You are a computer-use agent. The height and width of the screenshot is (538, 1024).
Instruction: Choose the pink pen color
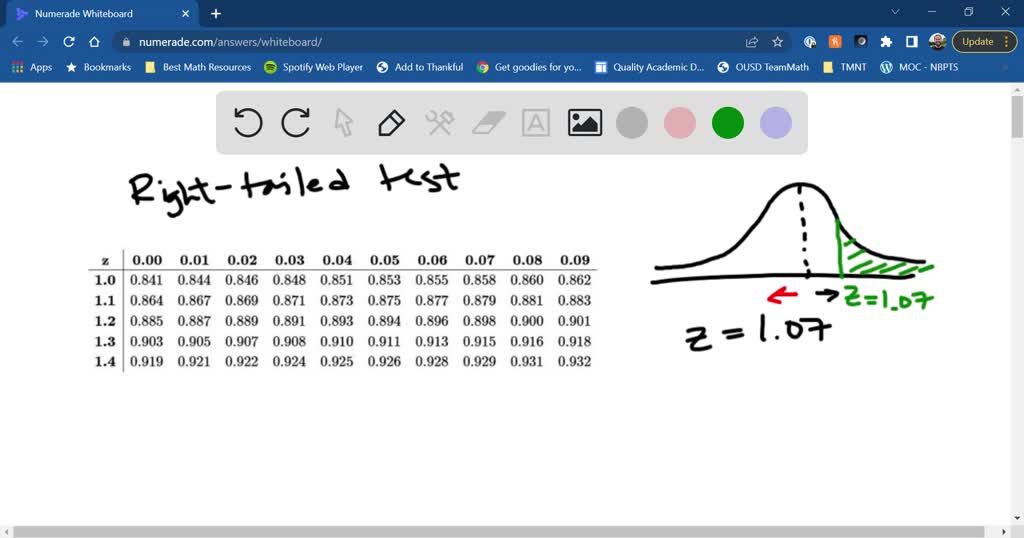tap(680, 123)
